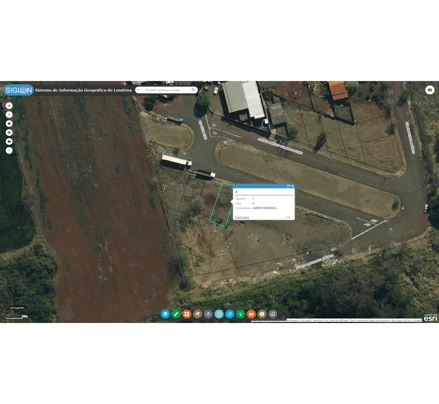Click the address search input field

(x=166, y=90)
